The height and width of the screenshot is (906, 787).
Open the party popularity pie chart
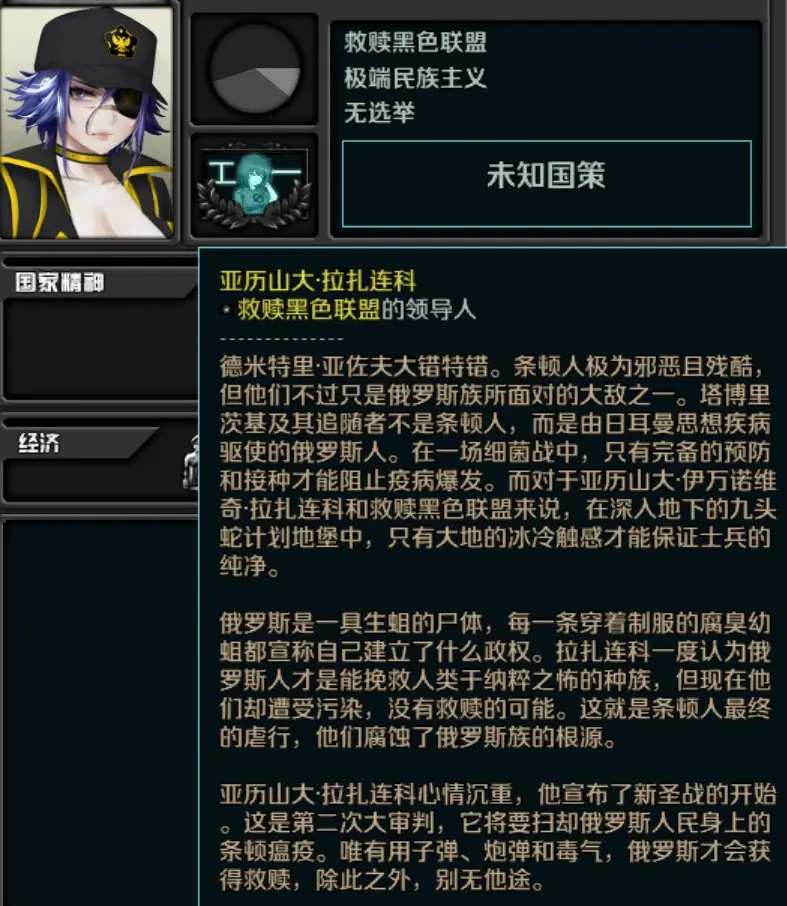pyautogui.click(x=255, y=69)
